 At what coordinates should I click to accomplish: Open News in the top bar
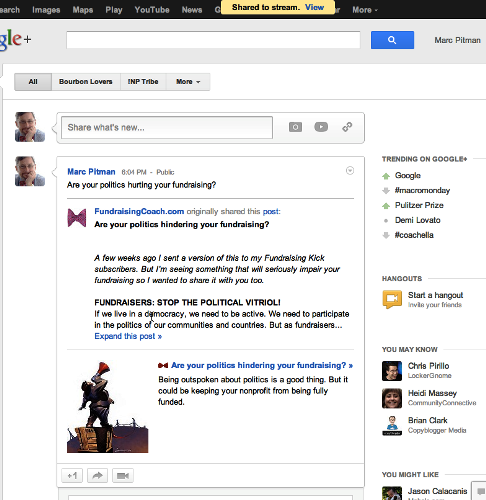pyautogui.click(x=192, y=10)
